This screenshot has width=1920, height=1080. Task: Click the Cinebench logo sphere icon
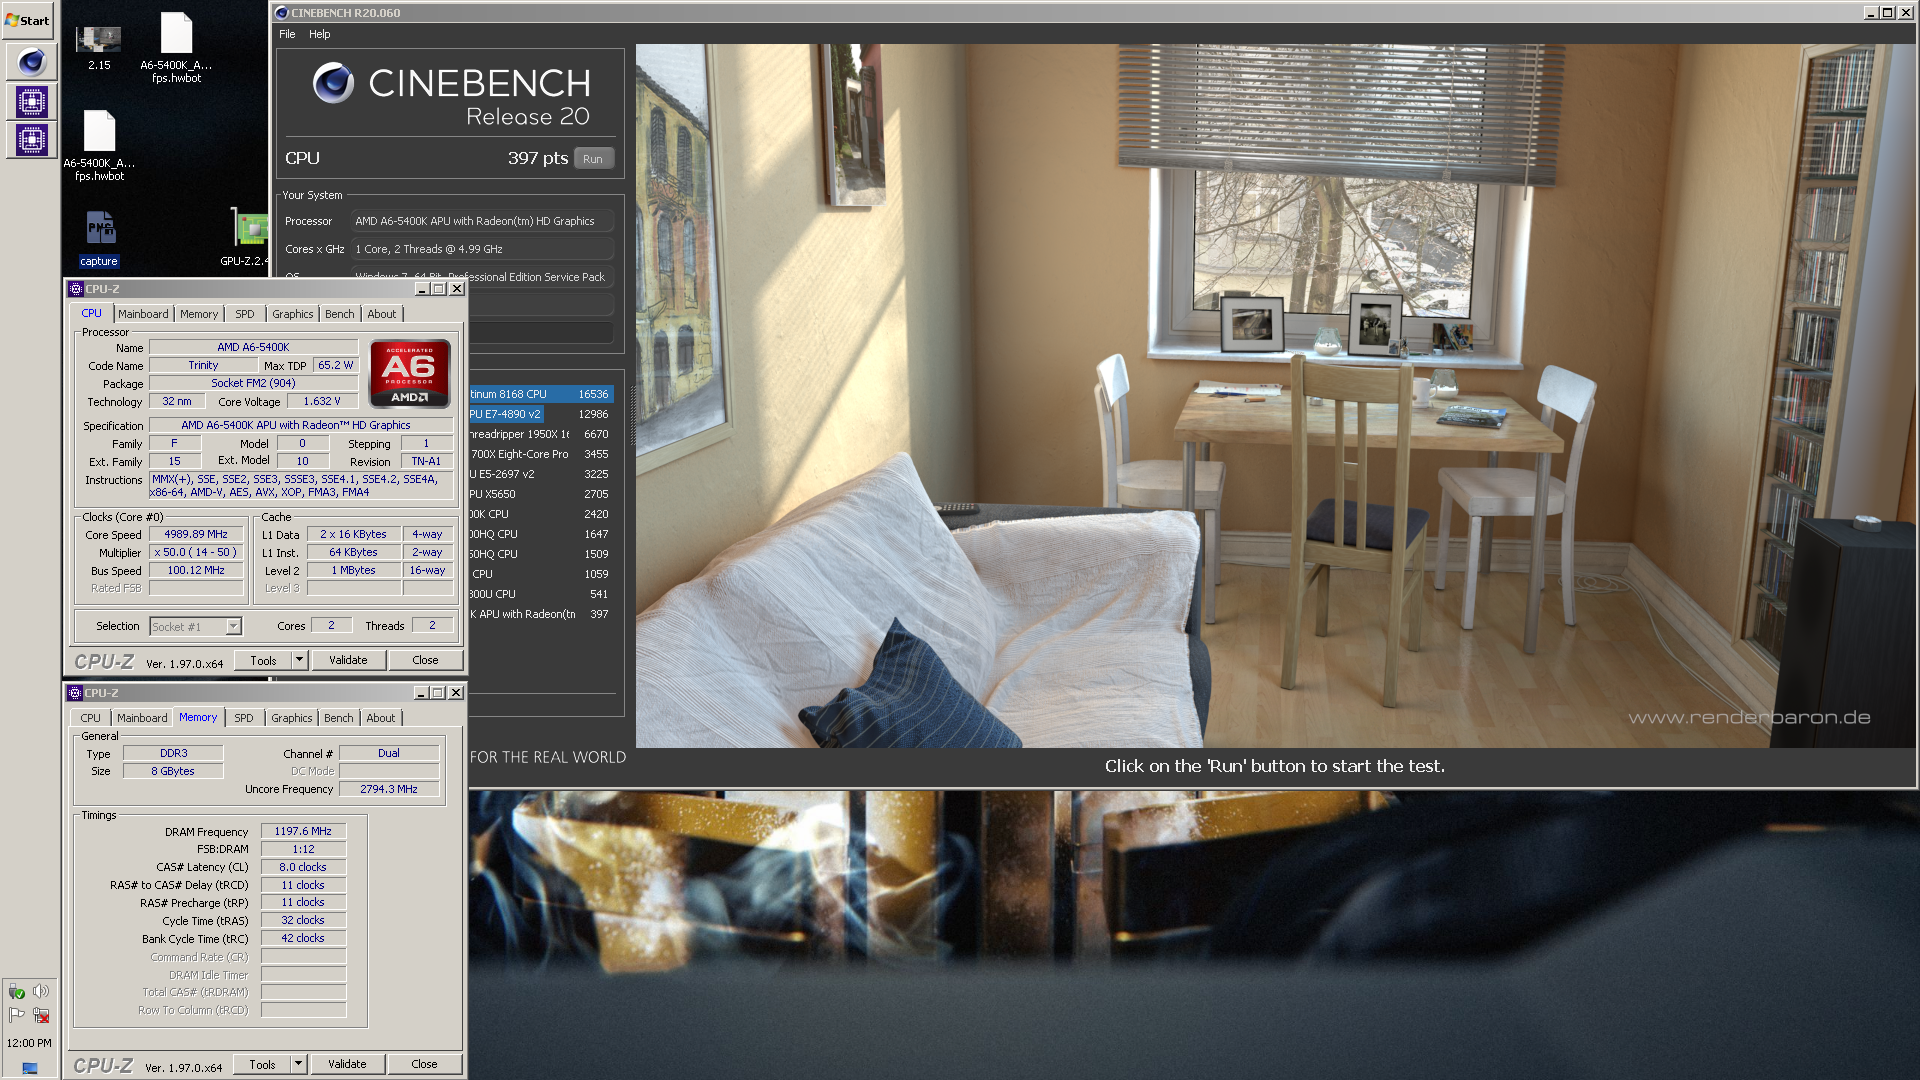point(333,83)
